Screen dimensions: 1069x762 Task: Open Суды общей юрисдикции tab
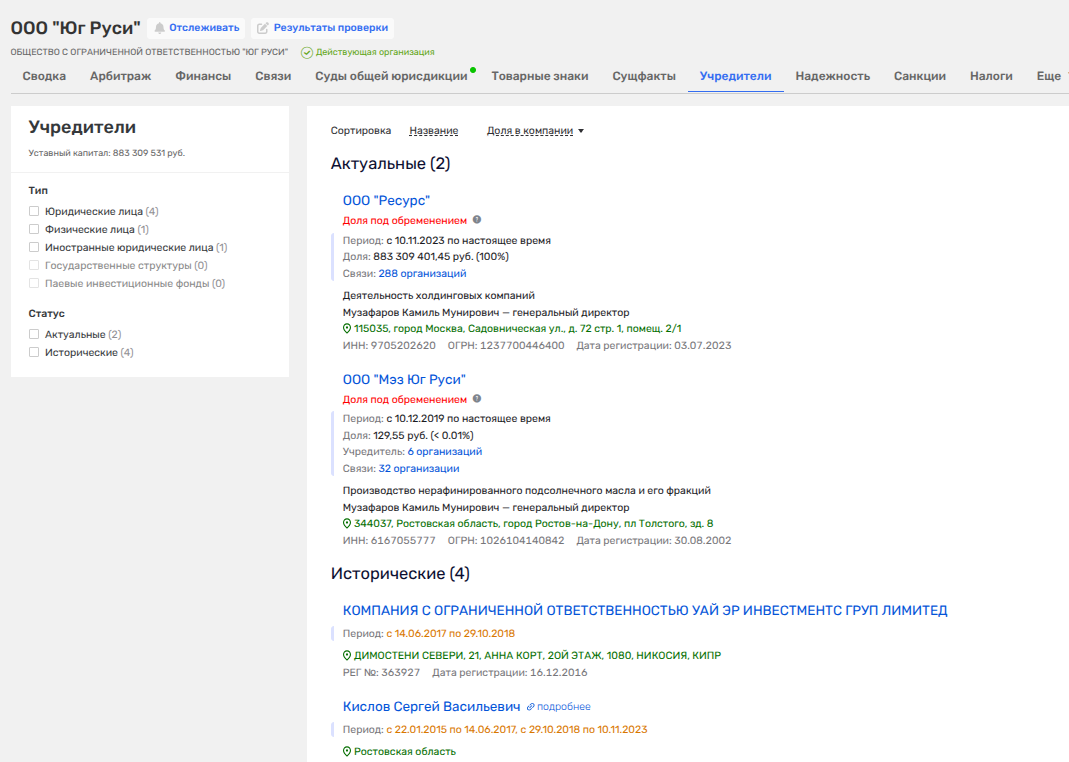[391, 76]
